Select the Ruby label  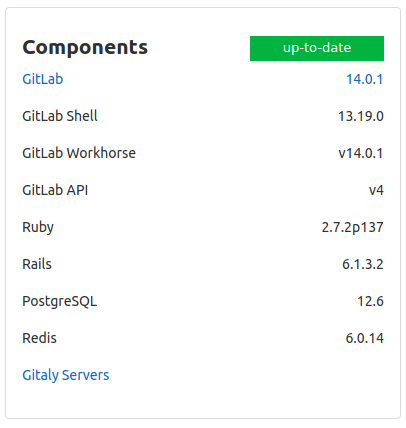pyautogui.click(x=38, y=227)
